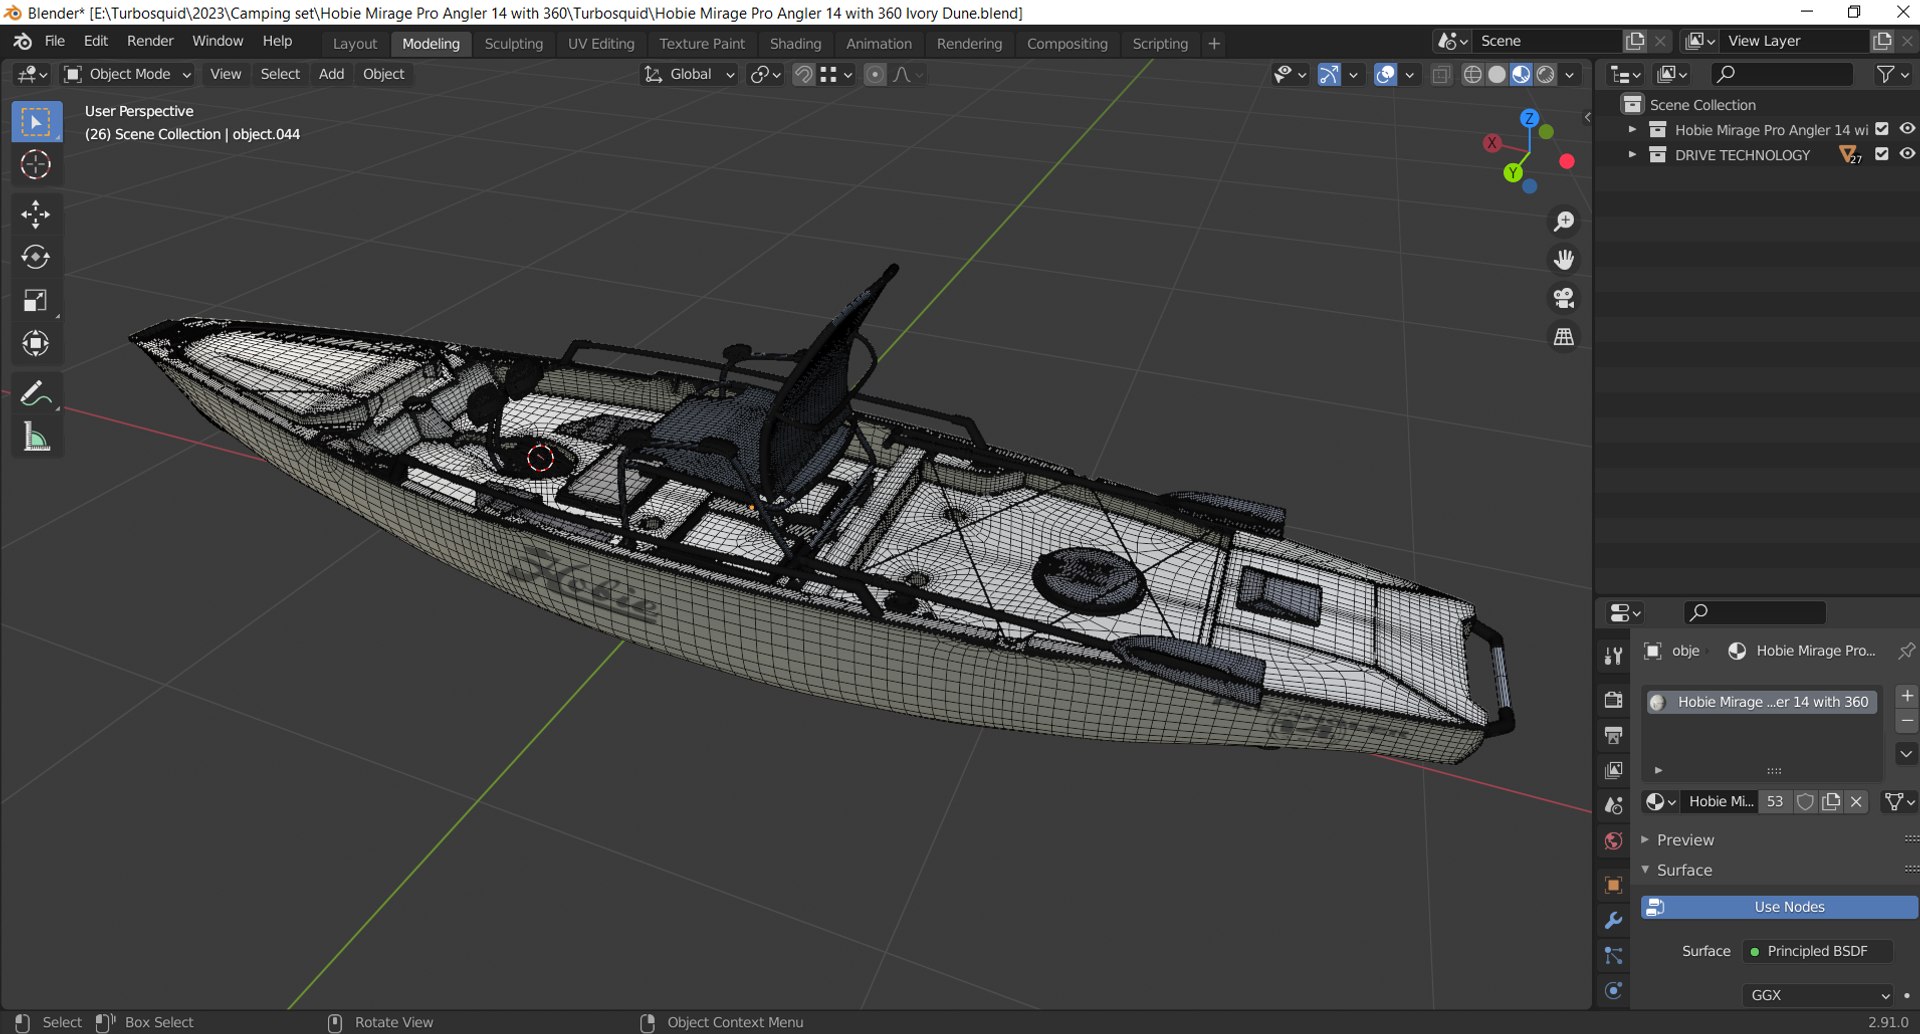Screen dimensions: 1920x1034
Task: Toggle snapping magnet in viewport header
Action: coord(803,74)
